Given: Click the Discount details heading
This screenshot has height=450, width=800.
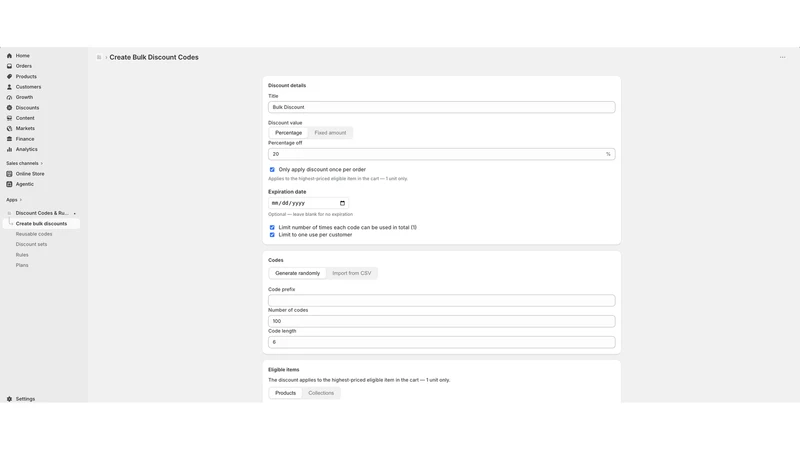Looking at the screenshot, I should tap(287, 86).
